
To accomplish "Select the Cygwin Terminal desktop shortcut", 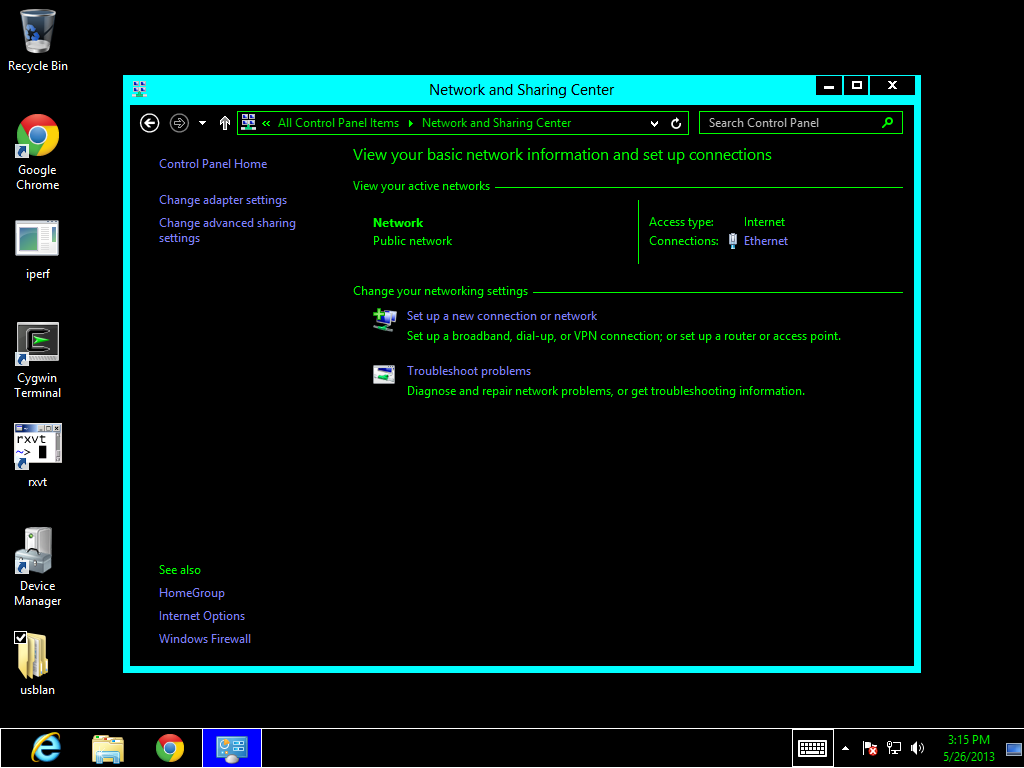I will point(37,360).
